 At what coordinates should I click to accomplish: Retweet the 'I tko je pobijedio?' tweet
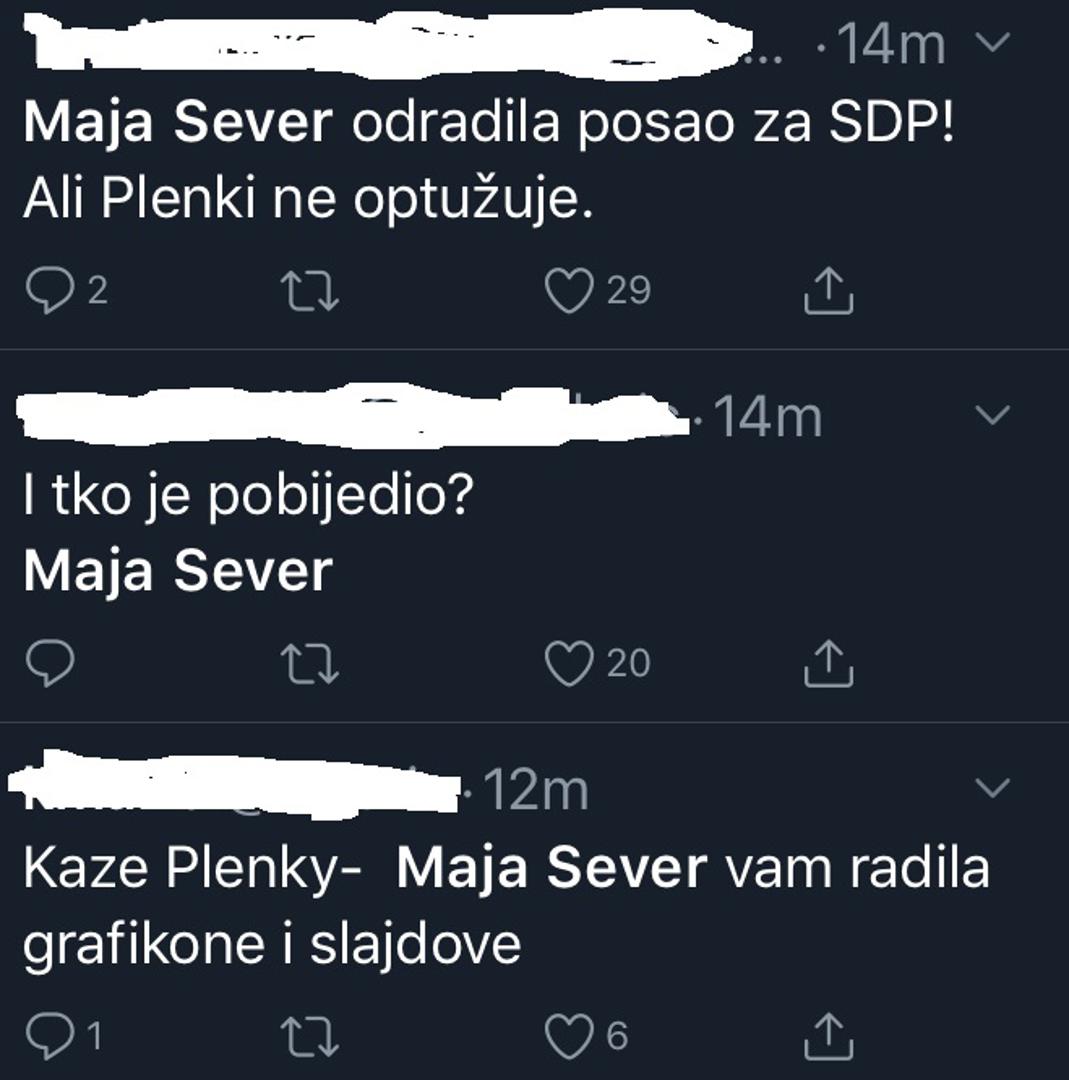coord(311,664)
